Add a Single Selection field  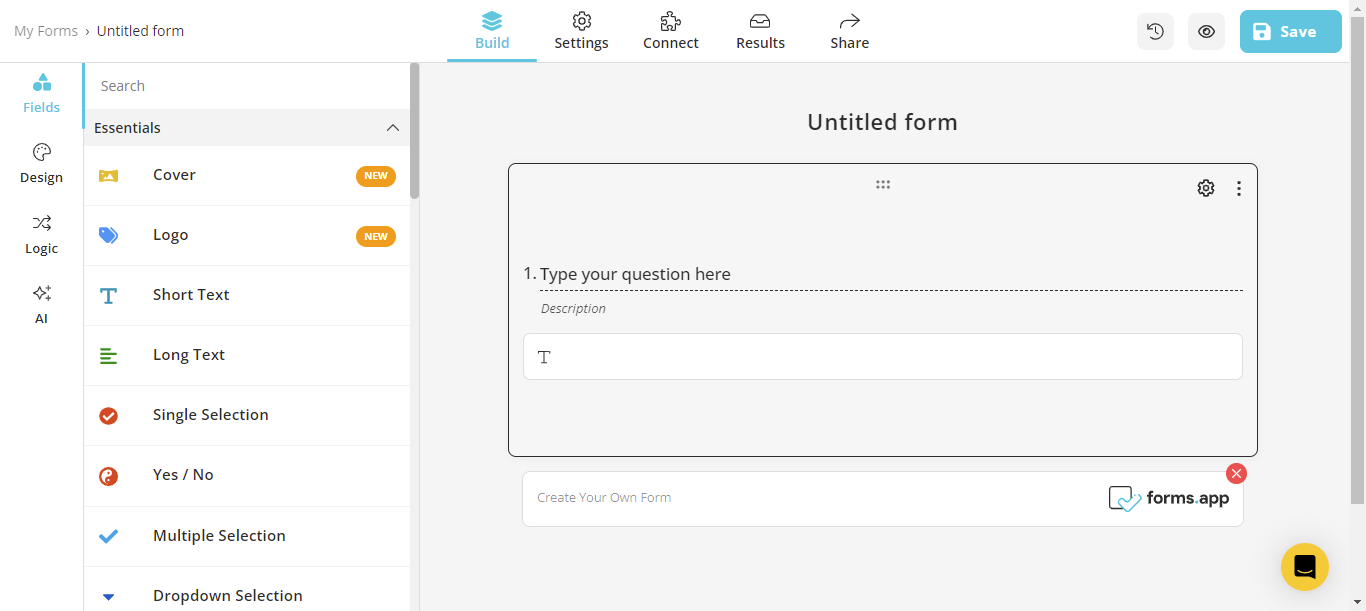click(x=210, y=414)
